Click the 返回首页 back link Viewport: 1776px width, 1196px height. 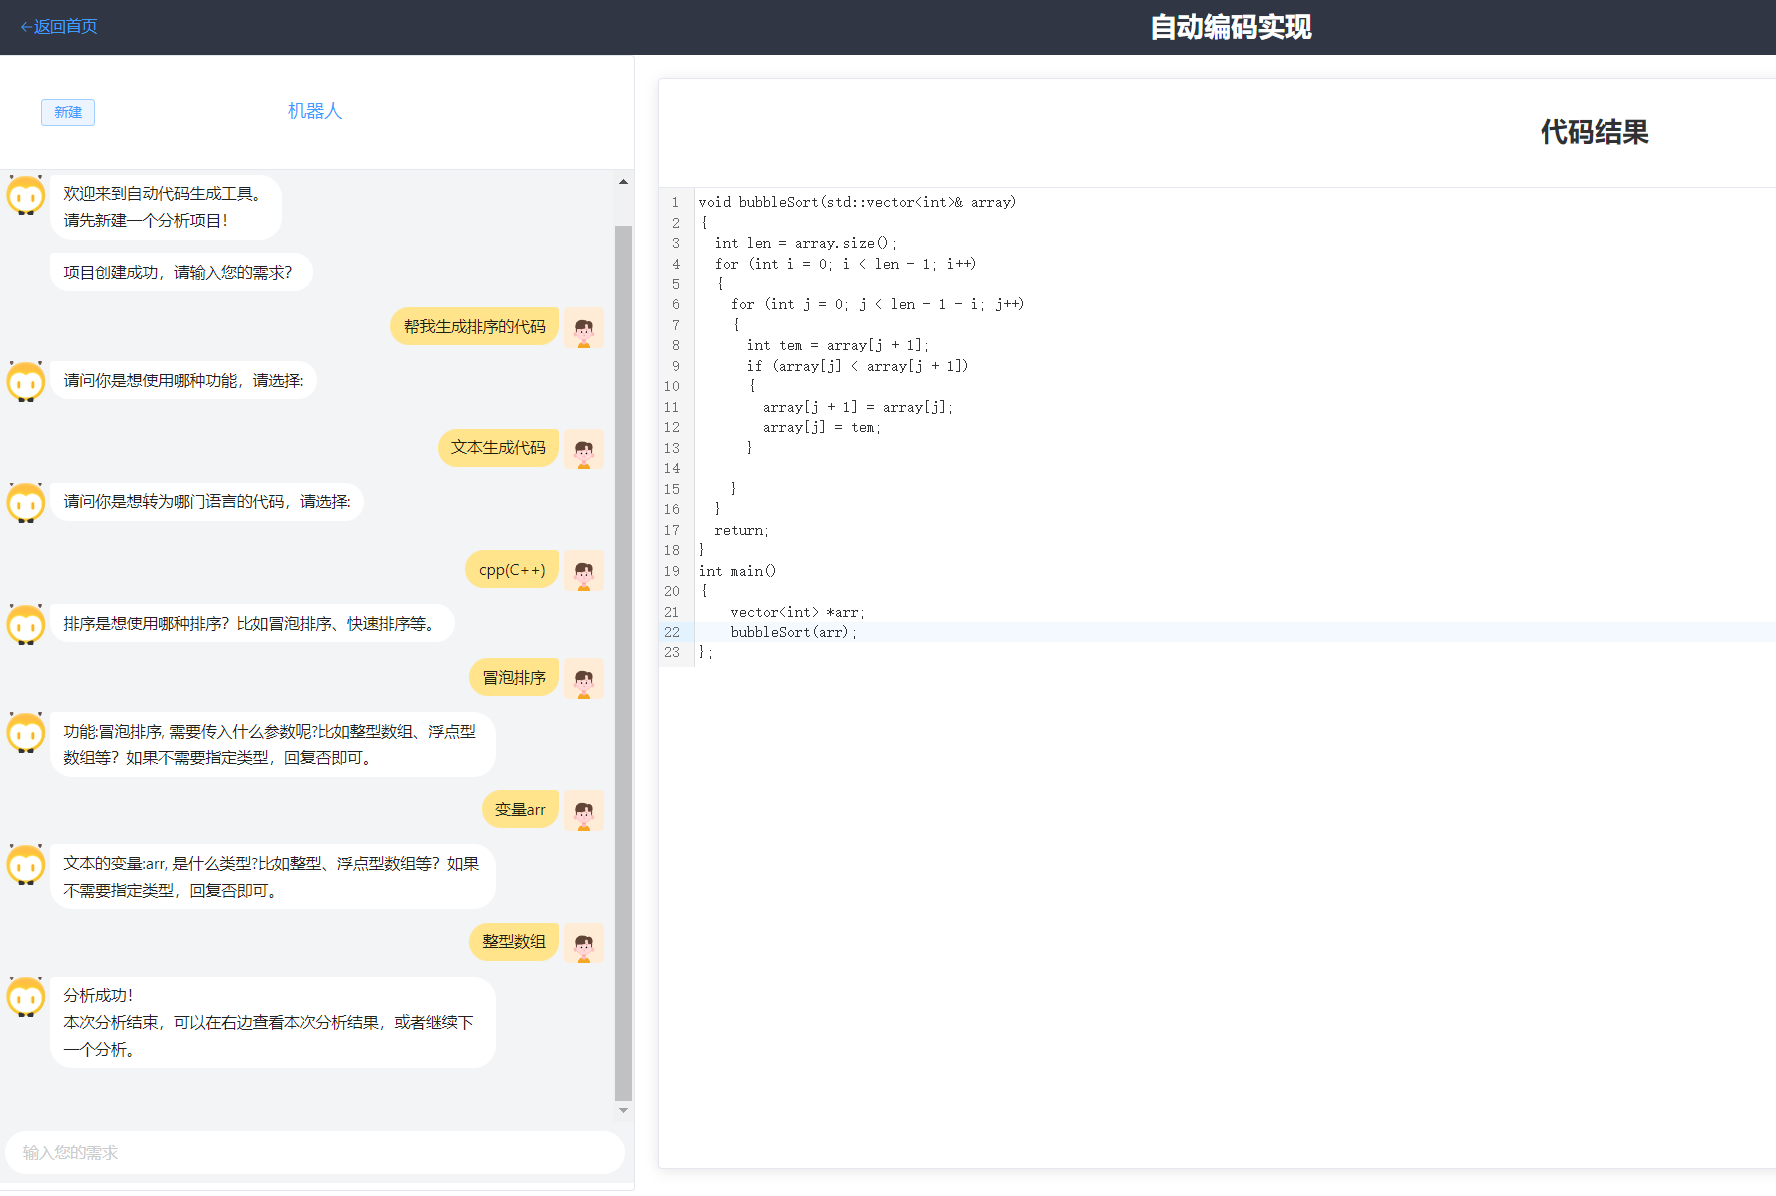59,27
